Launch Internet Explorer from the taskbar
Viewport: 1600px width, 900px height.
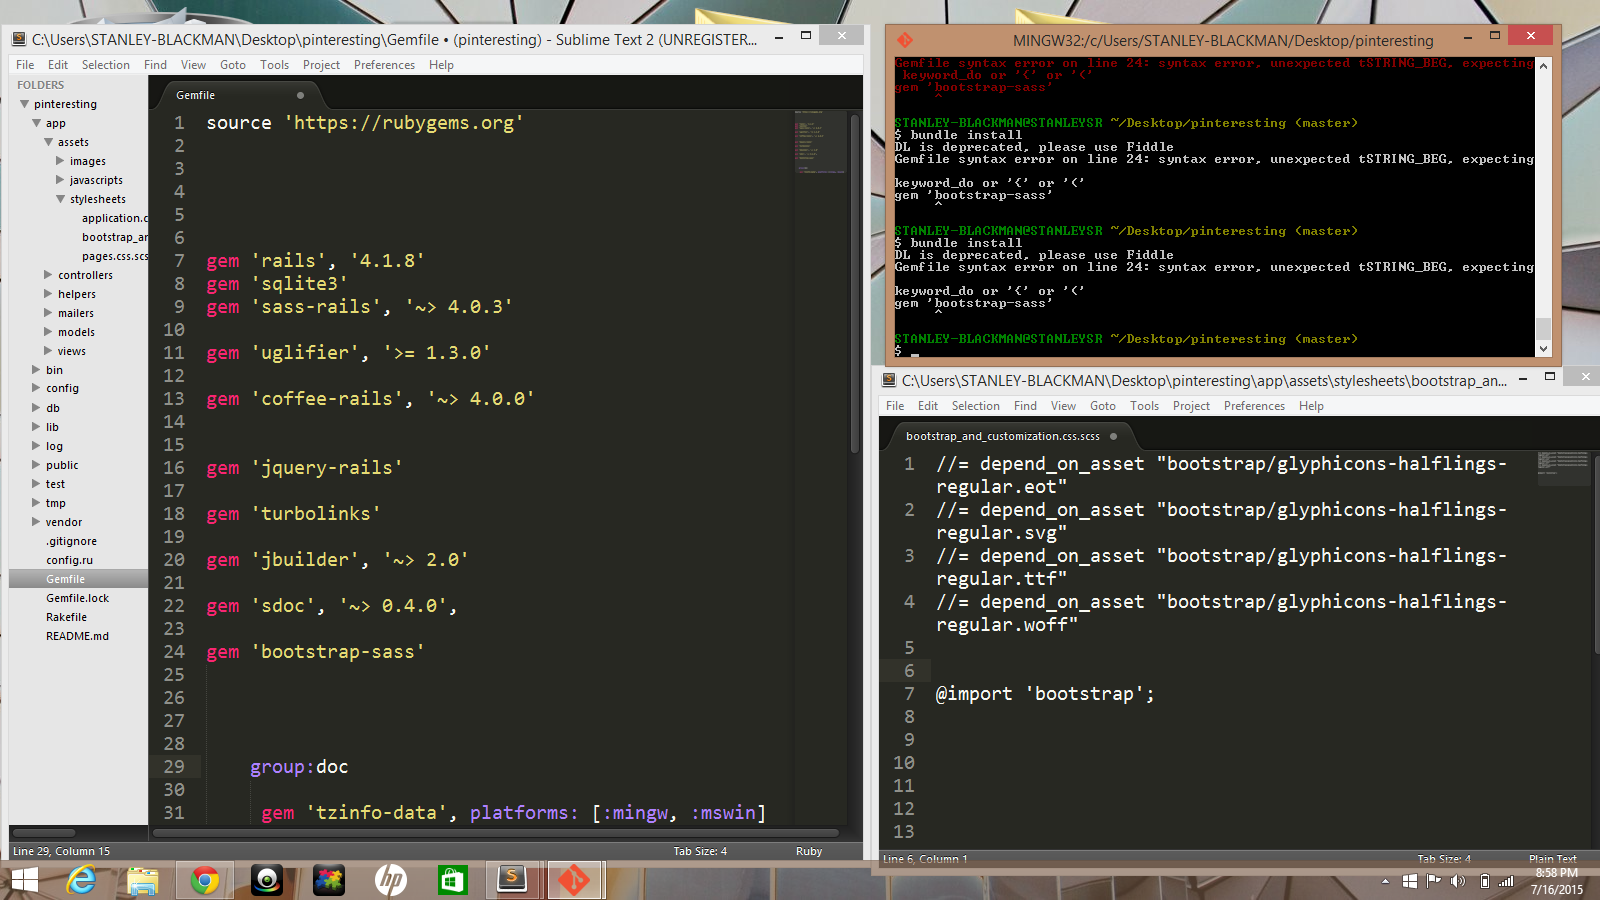[x=81, y=880]
